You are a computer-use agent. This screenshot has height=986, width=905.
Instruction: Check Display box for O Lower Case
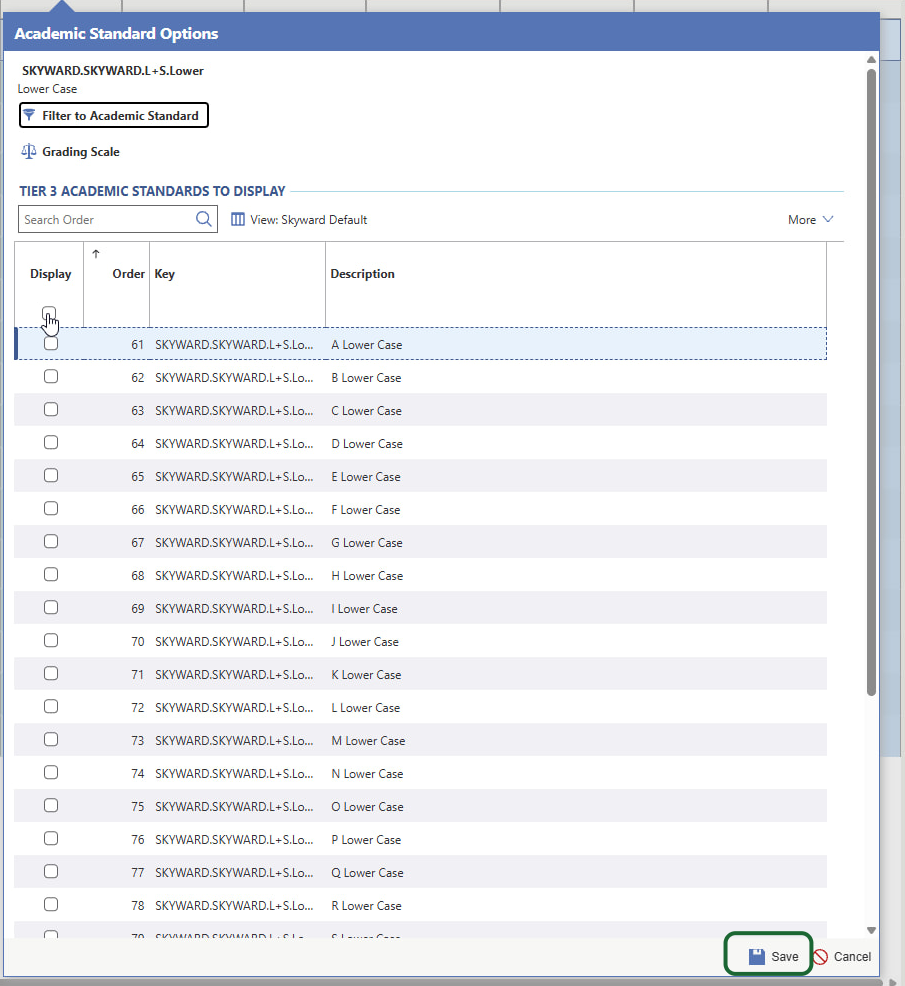[x=51, y=806]
